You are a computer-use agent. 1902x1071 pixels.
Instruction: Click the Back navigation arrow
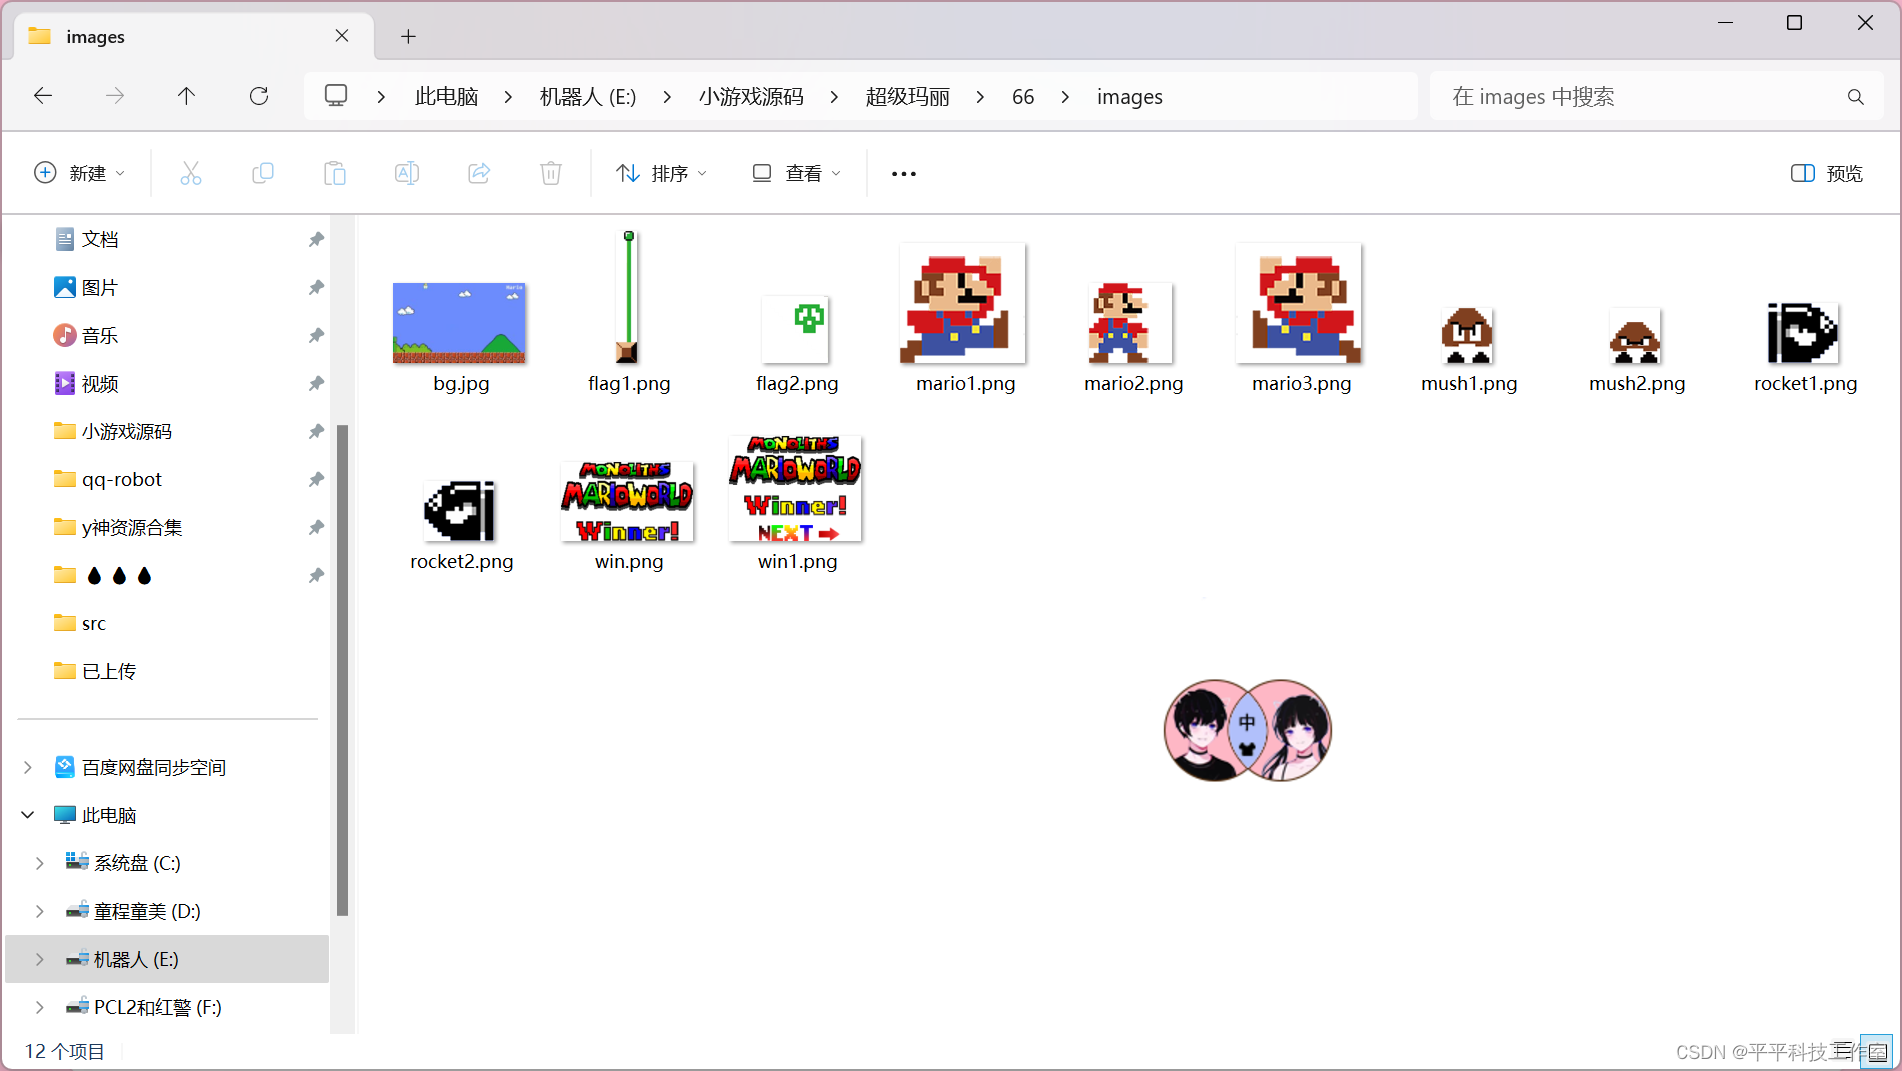(43, 96)
